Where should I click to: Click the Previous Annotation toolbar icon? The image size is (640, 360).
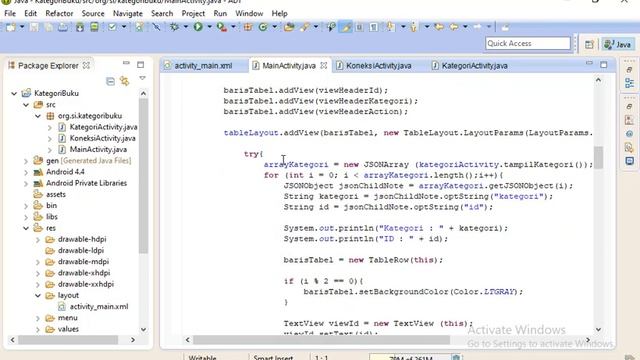pyautogui.click(x=413, y=27)
